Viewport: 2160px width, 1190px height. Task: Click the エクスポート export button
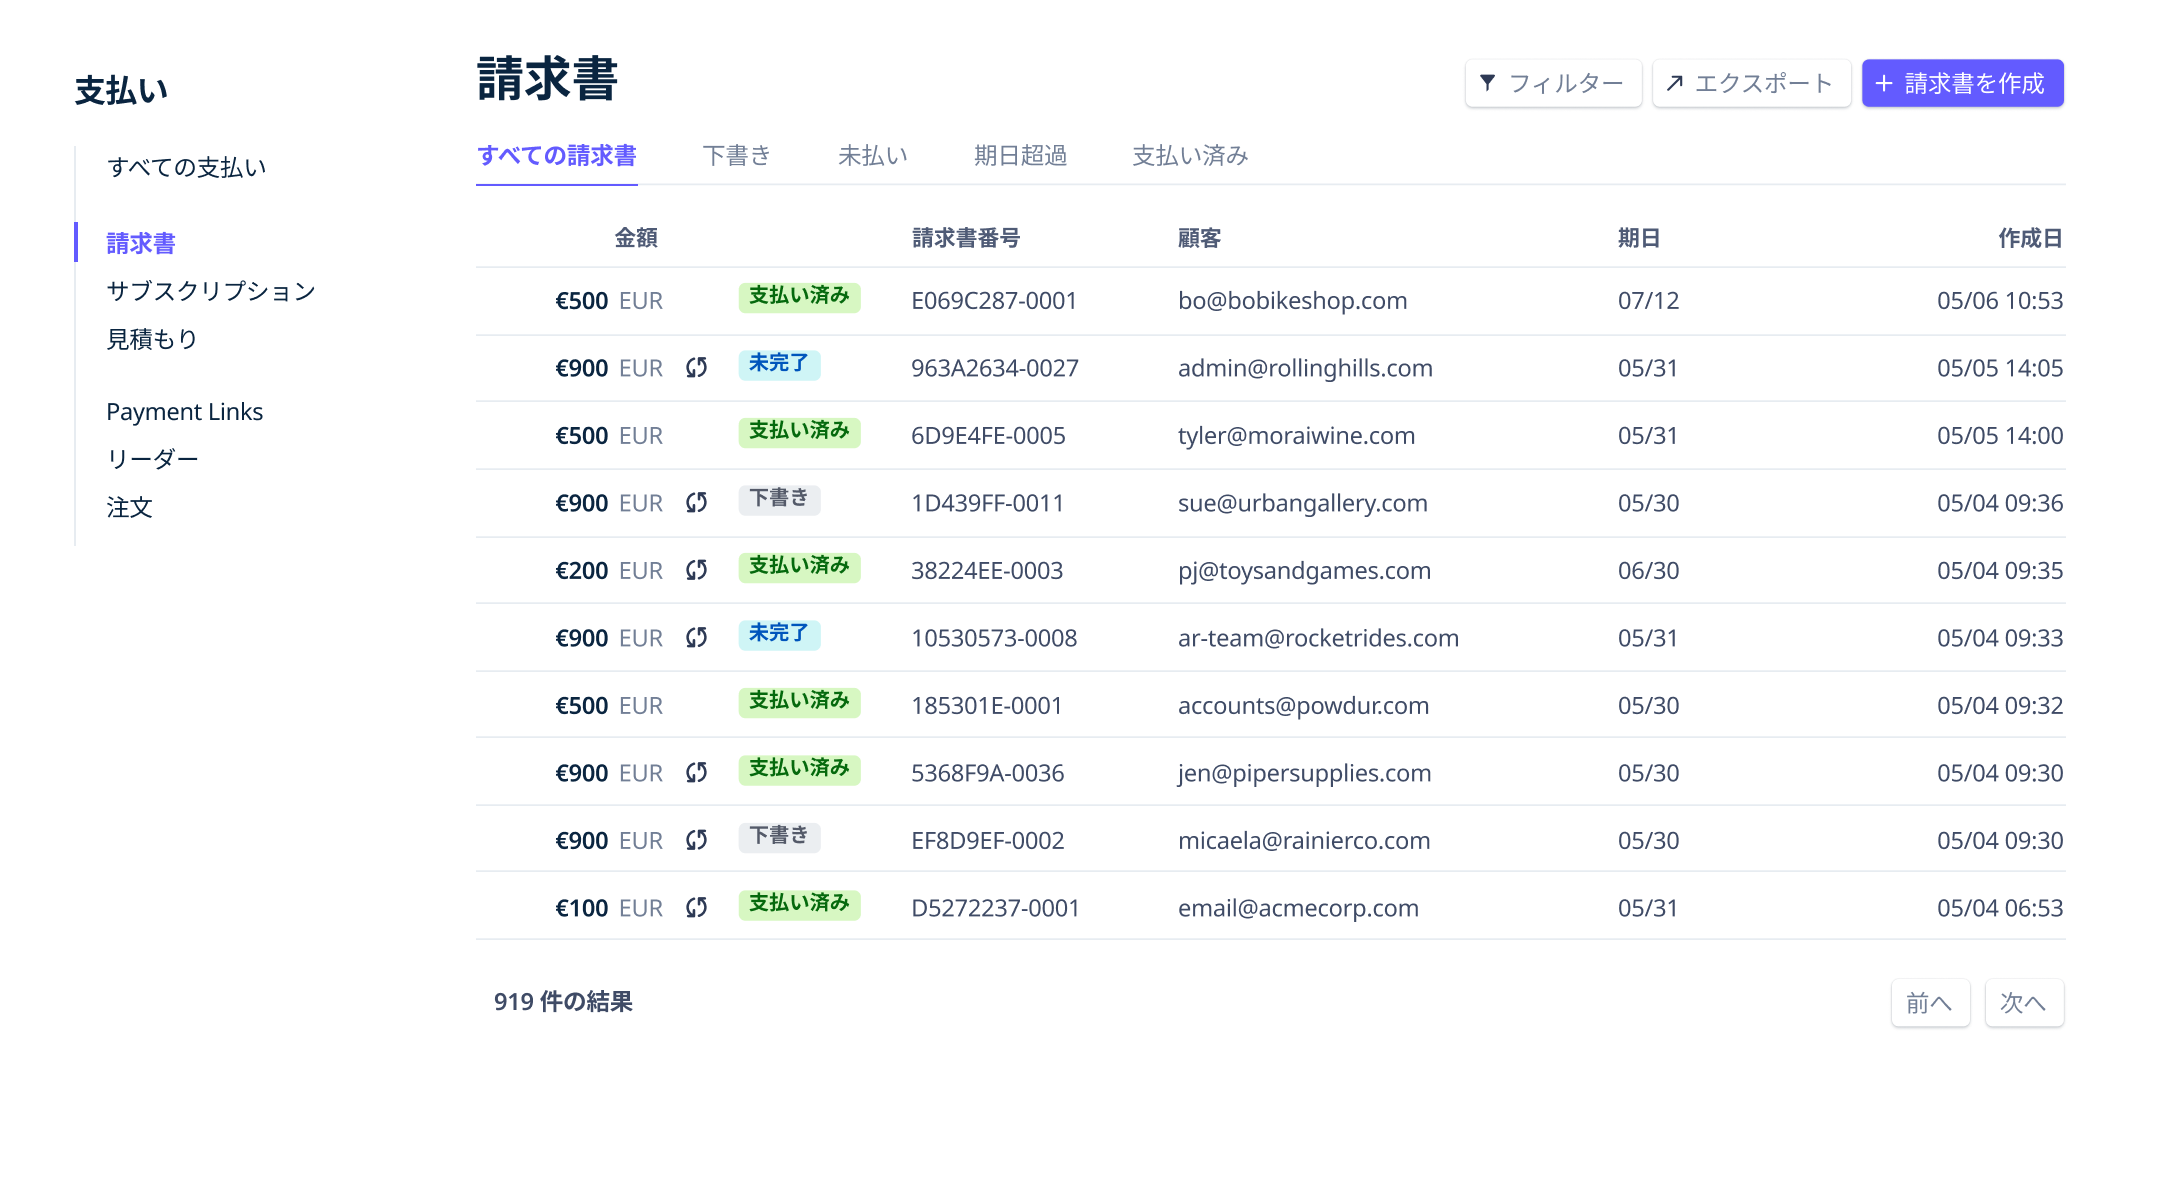pos(1750,83)
